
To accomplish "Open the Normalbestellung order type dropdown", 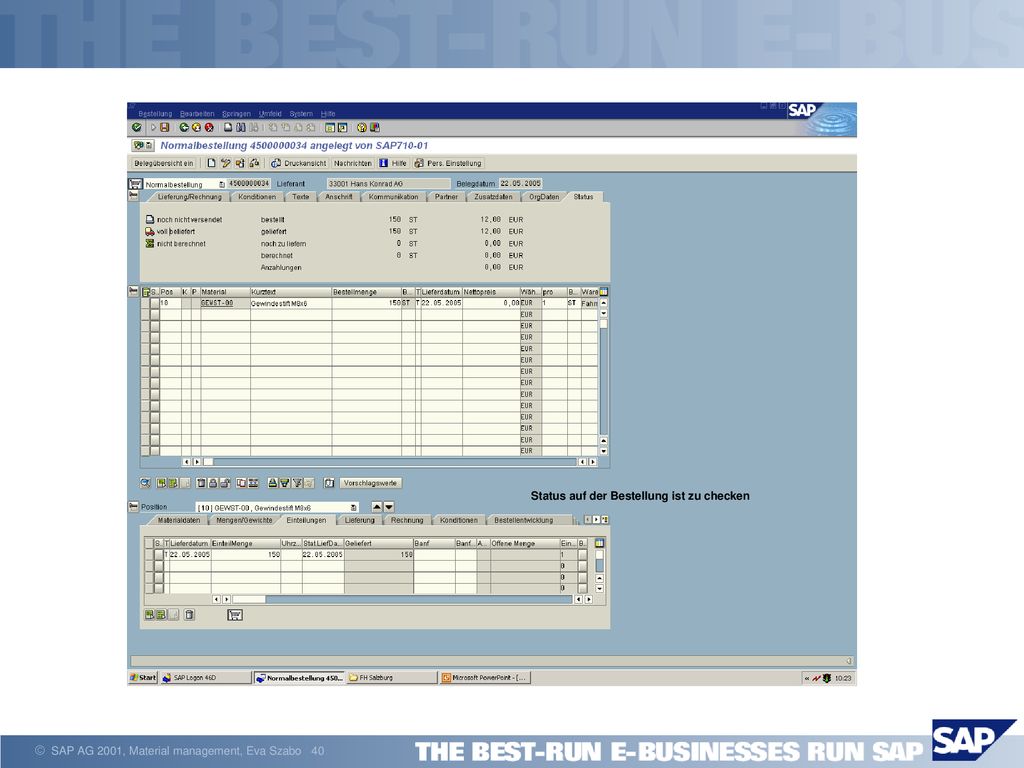I will (x=222, y=185).
